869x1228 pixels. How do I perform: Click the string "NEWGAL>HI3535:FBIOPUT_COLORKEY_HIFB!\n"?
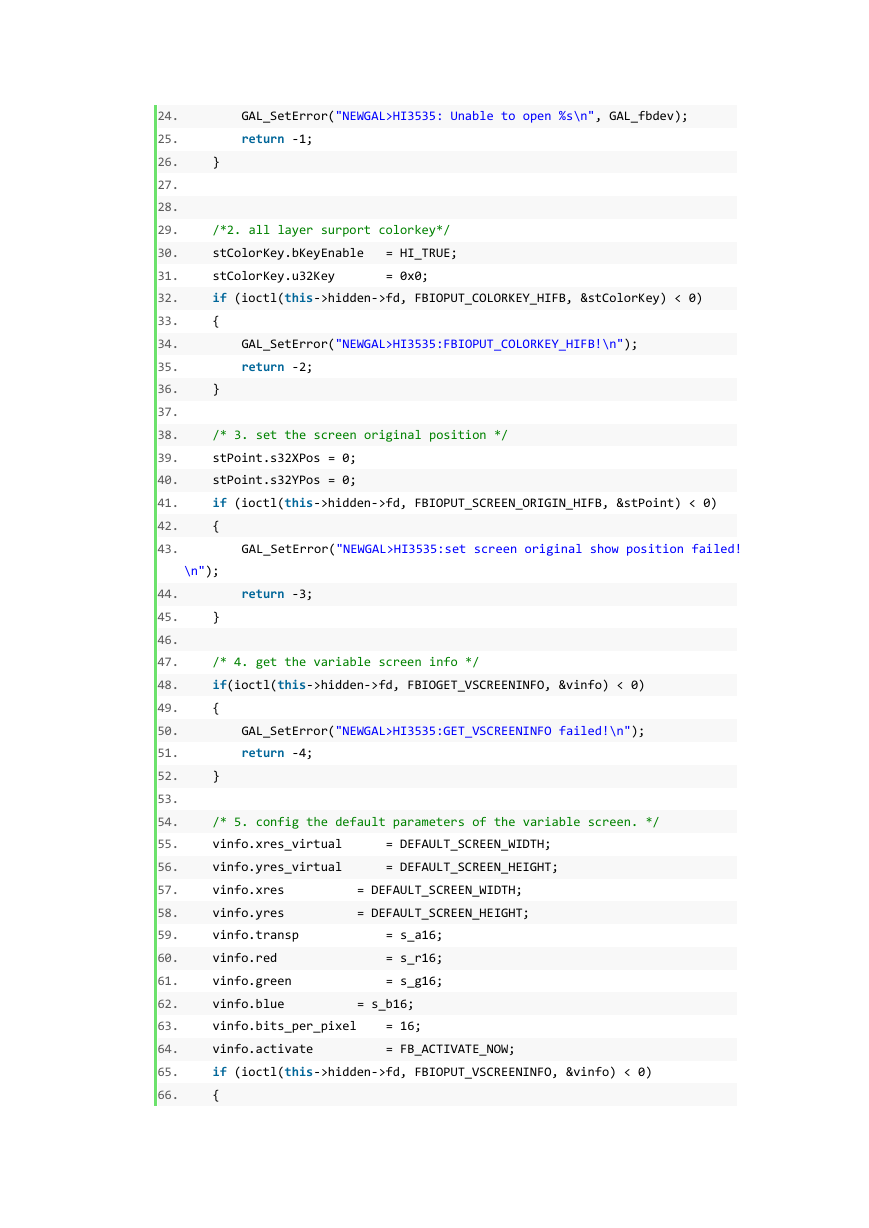[480, 344]
